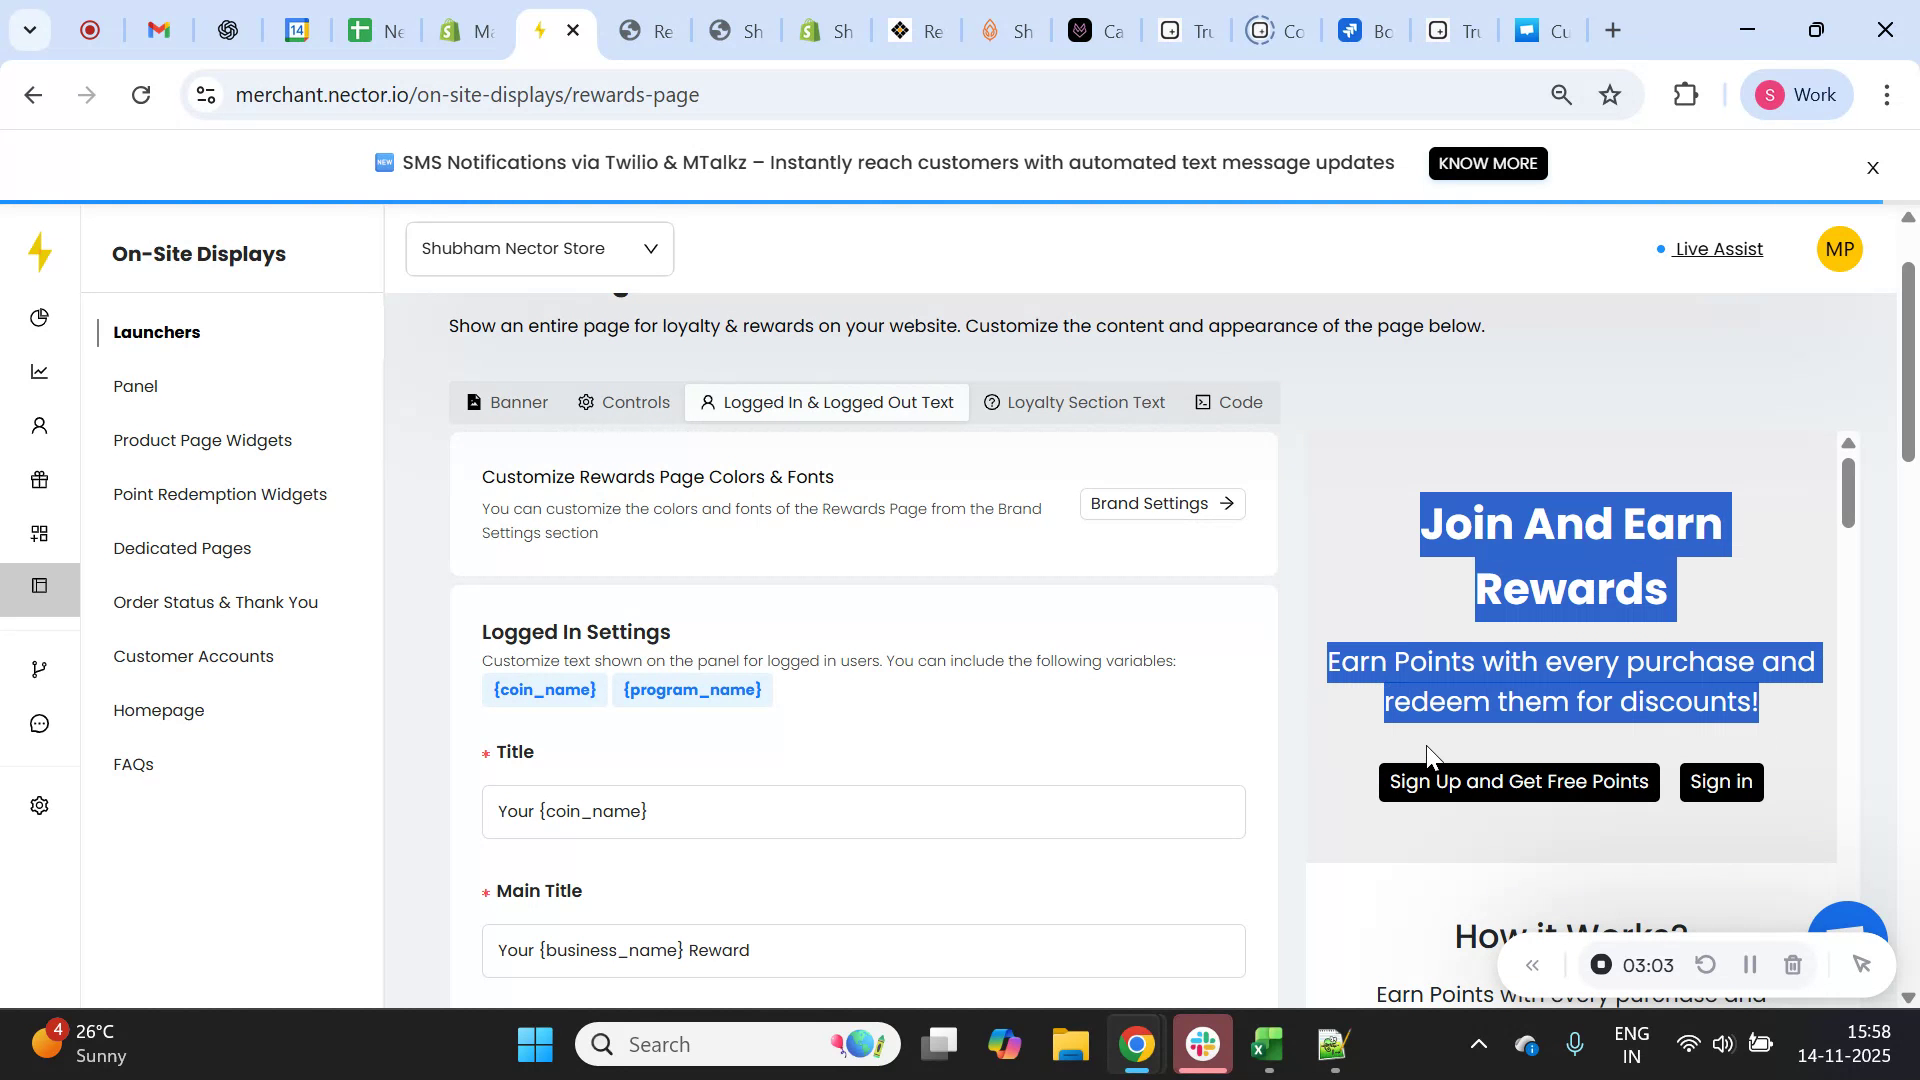This screenshot has height=1080, width=1920.
Task: Open the Customers sidebar user icon
Action: tap(40, 425)
